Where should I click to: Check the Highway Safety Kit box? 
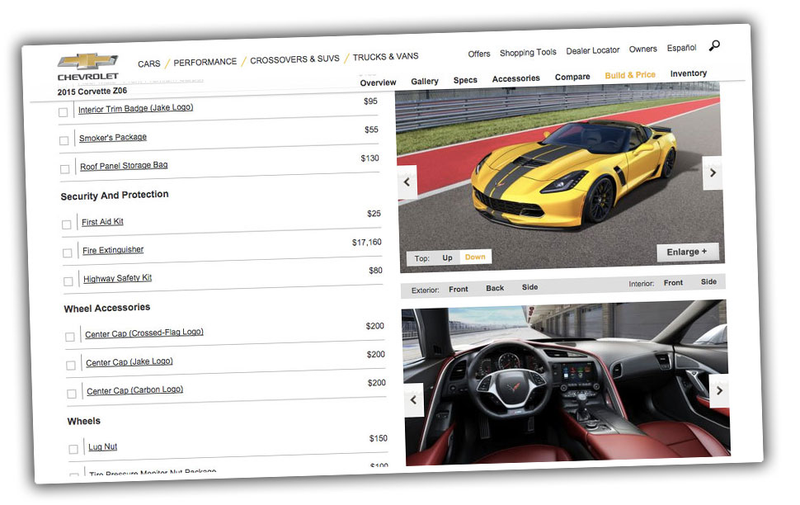tap(69, 282)
